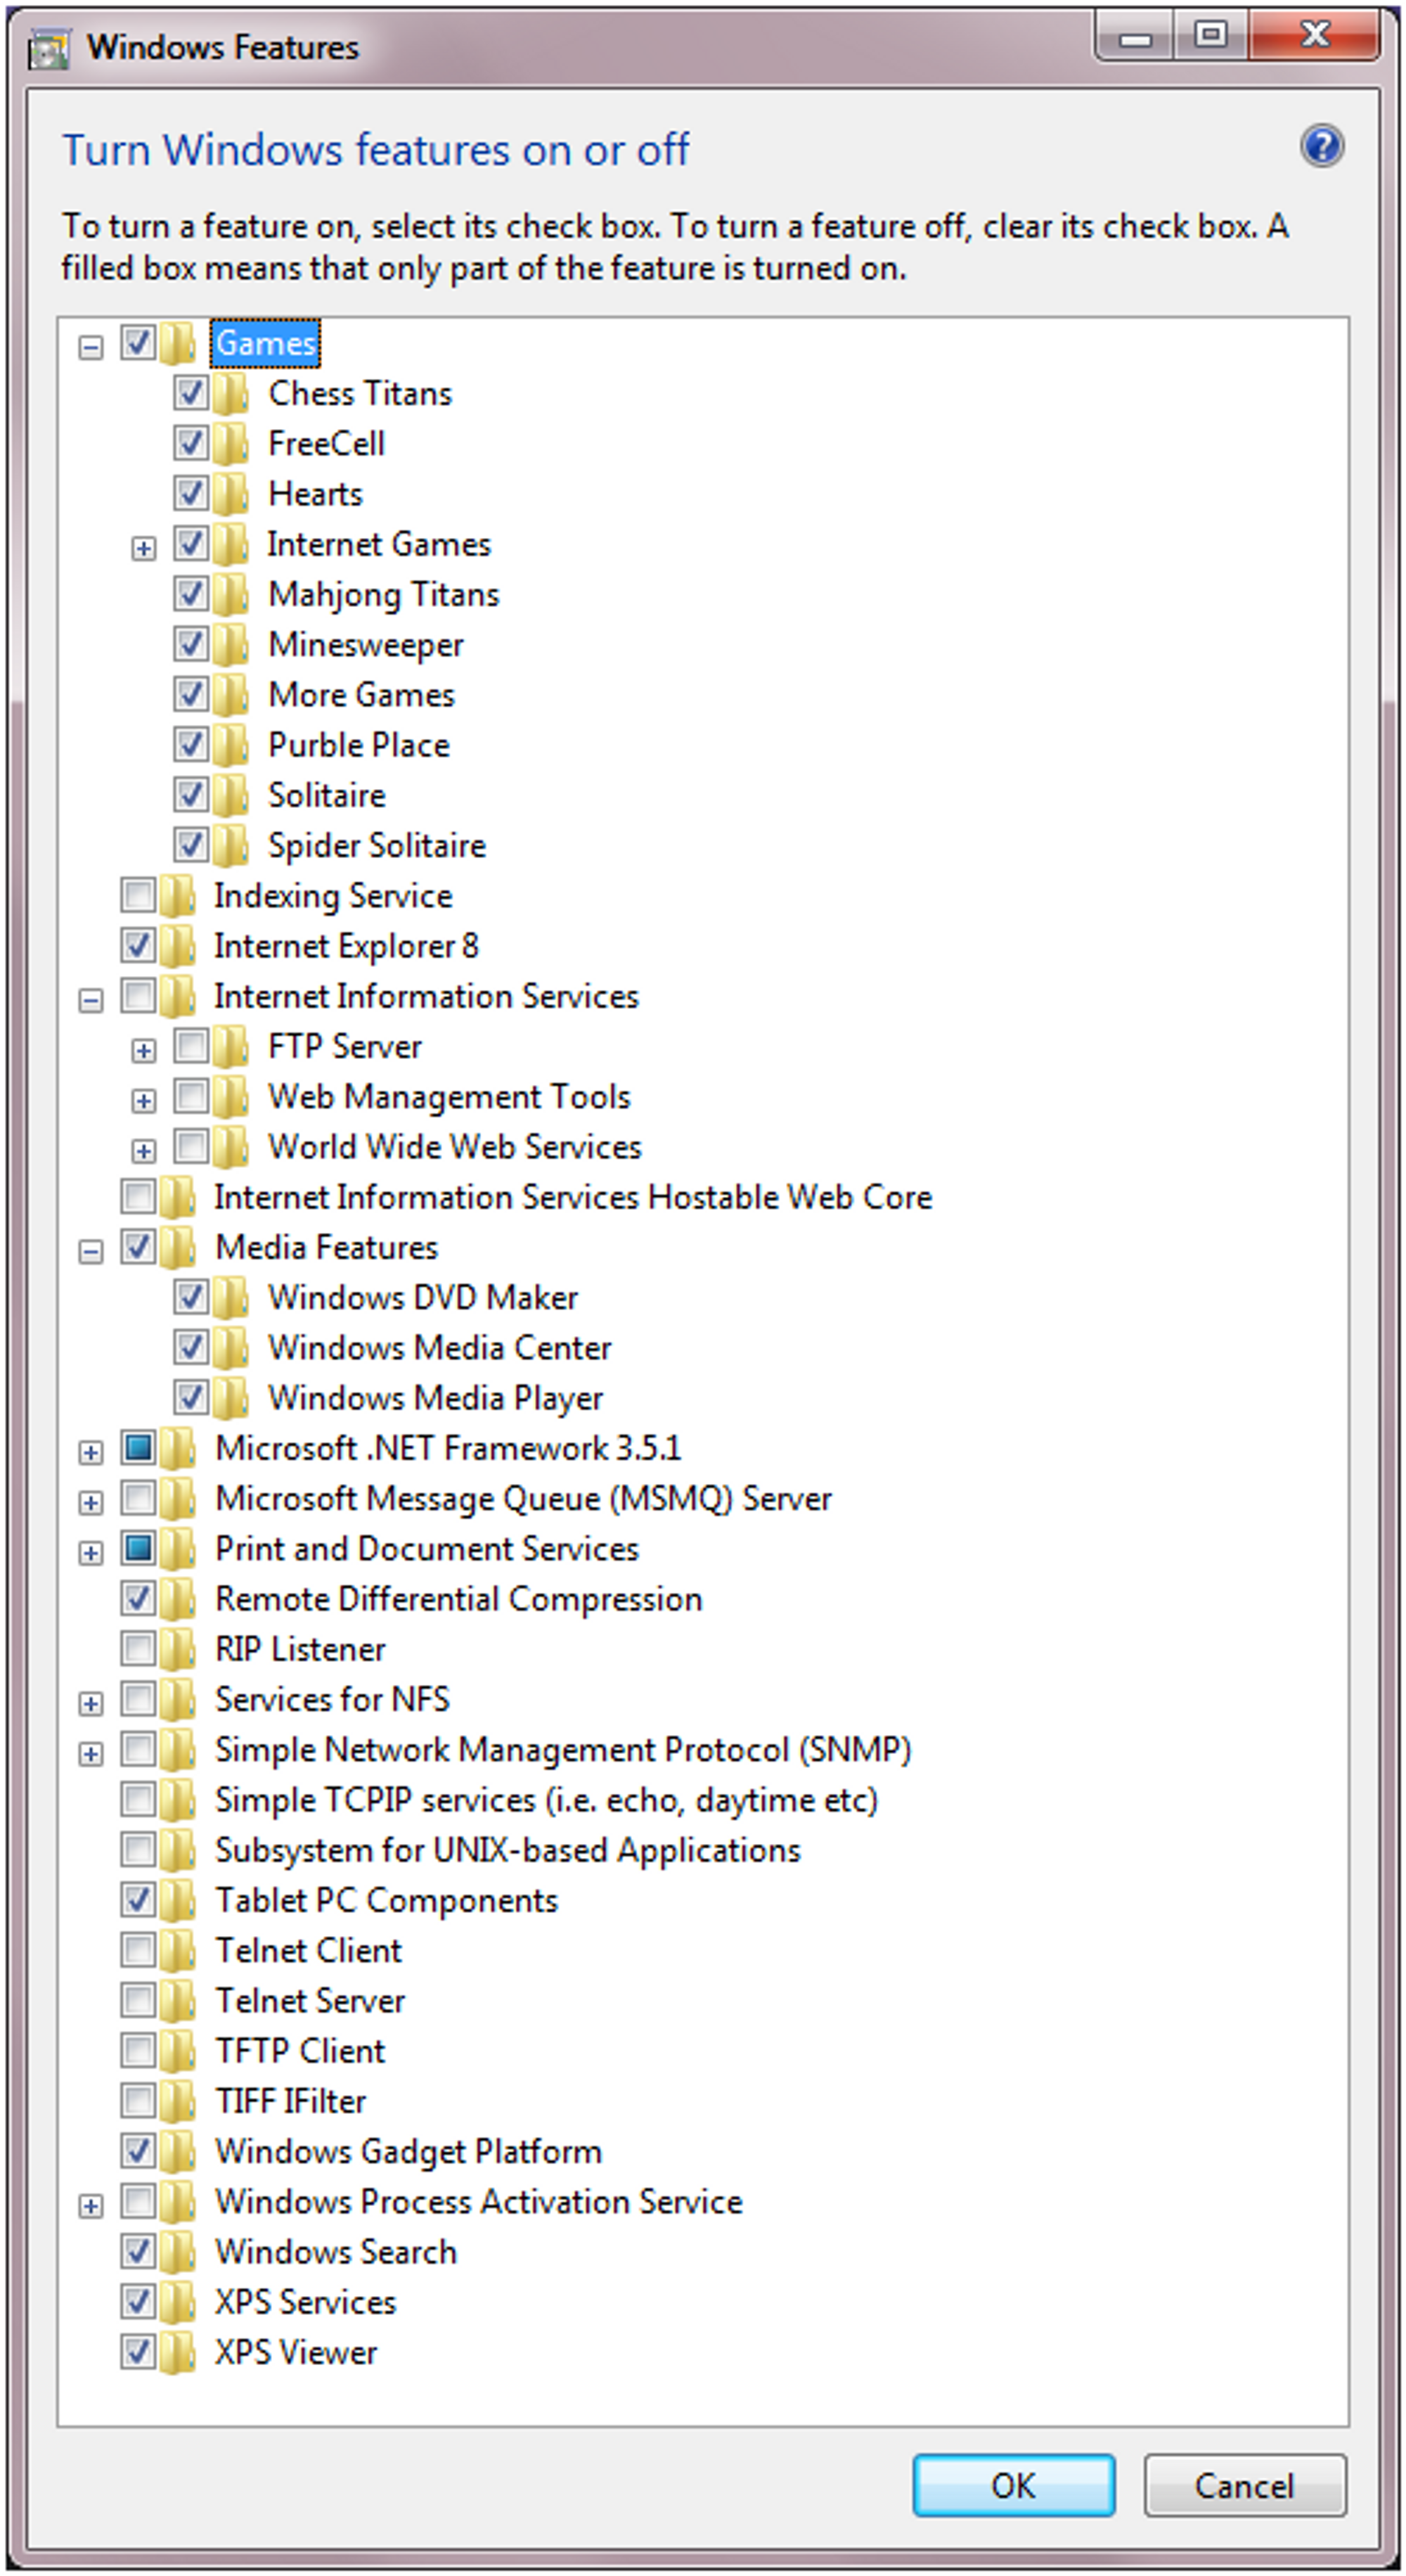The image size is (1406, 2576).
Task: Expand the Print and Document Services node
Action: [91, 1553]
